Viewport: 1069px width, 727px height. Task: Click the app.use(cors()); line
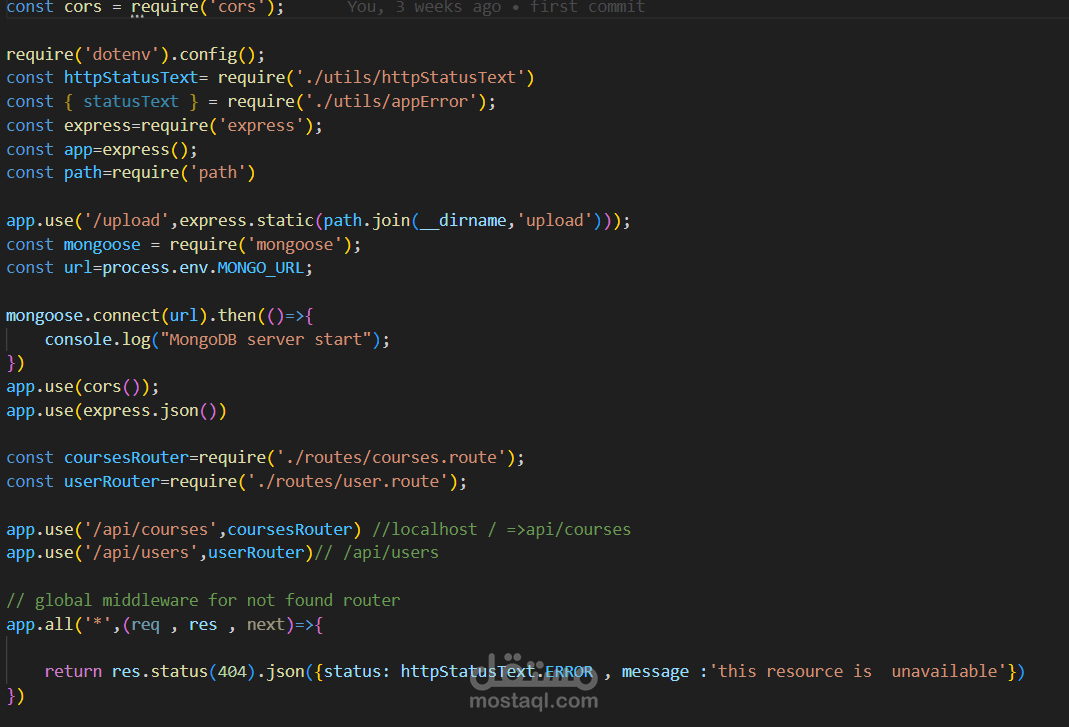(82, 387)
